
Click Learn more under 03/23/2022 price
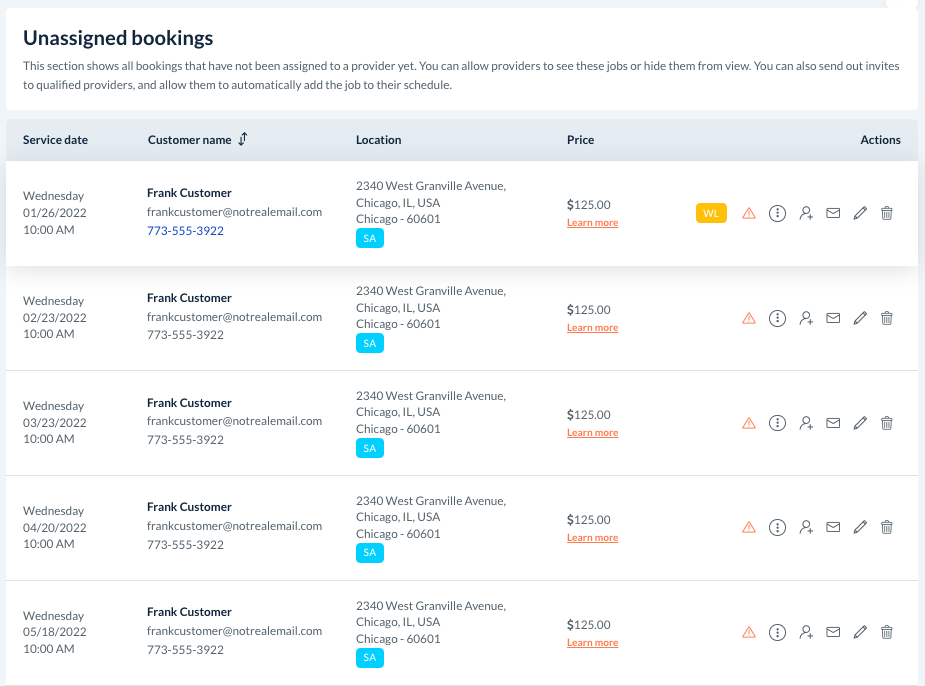point(592,433)
